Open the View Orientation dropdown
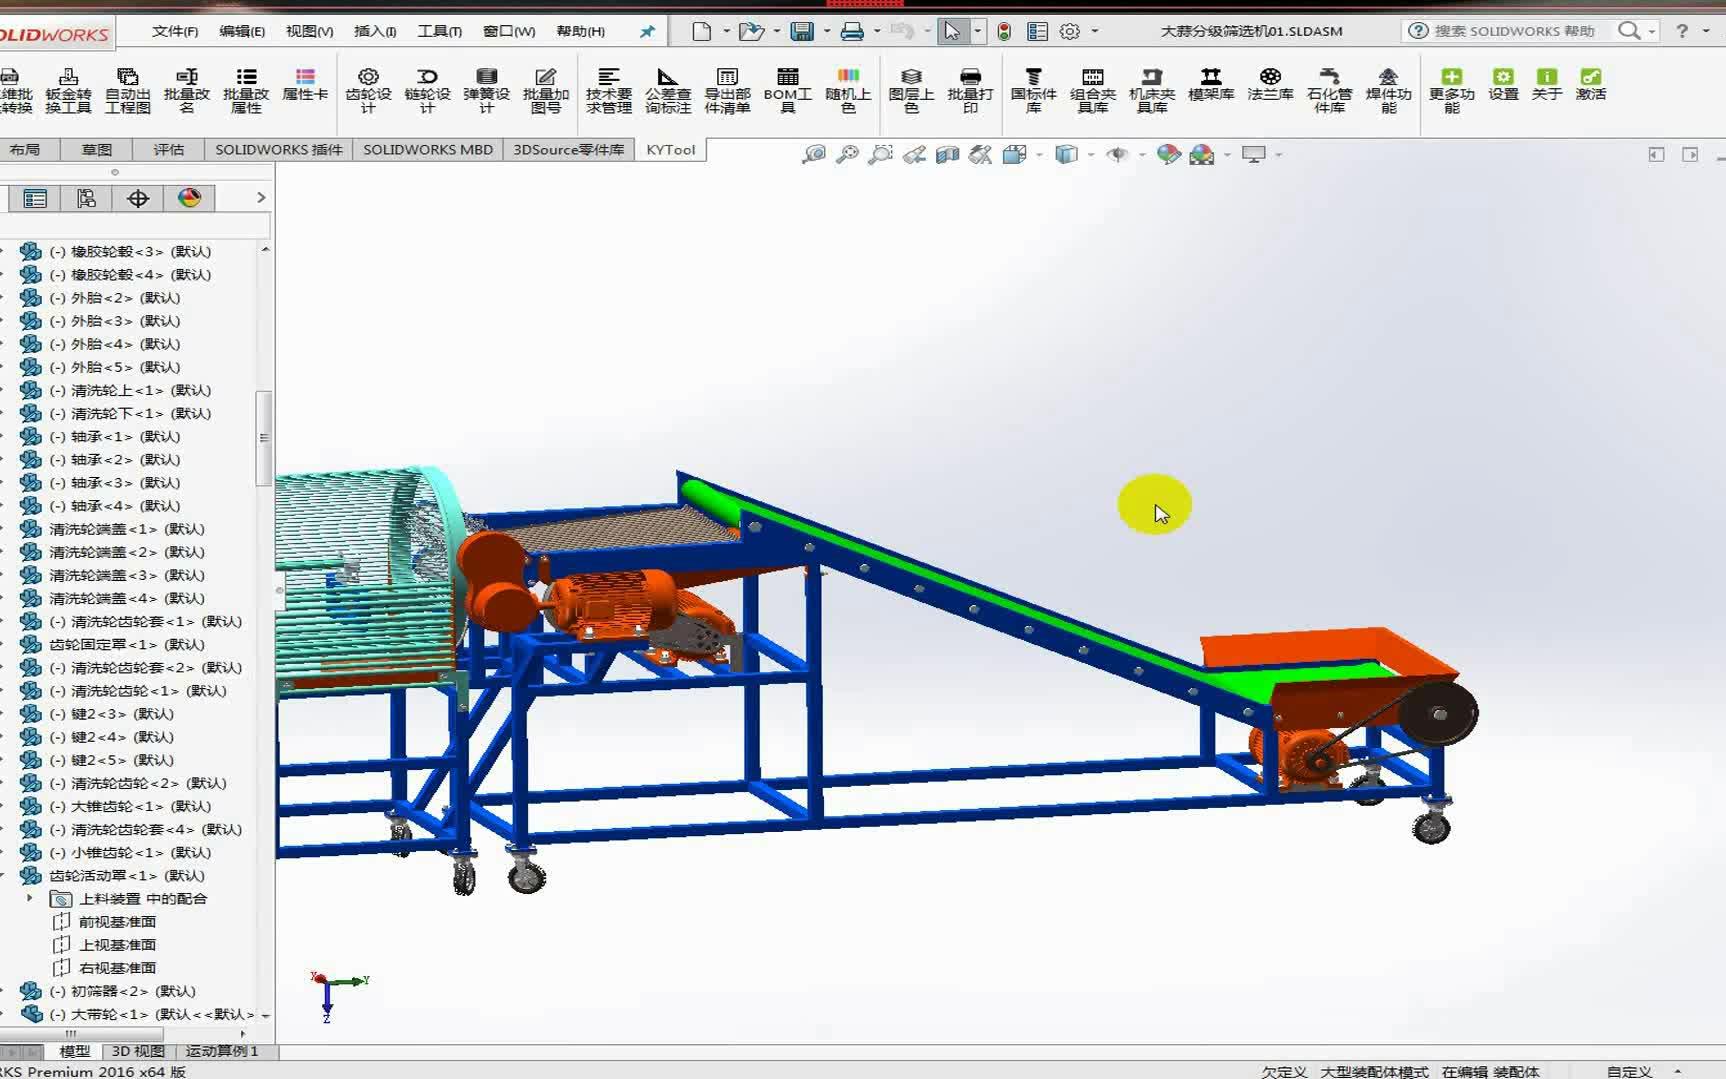 [x=1040, y=154]
